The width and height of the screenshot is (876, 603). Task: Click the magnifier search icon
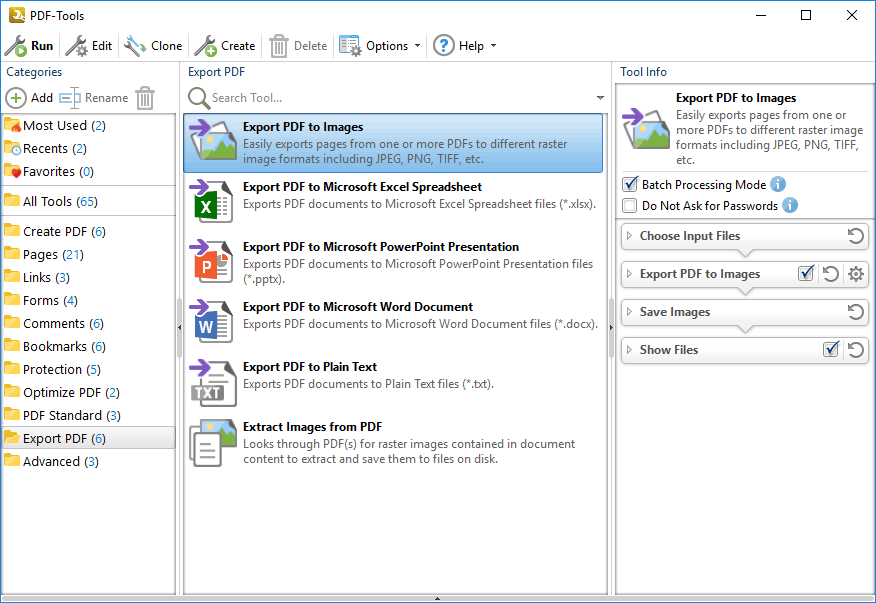198,98
